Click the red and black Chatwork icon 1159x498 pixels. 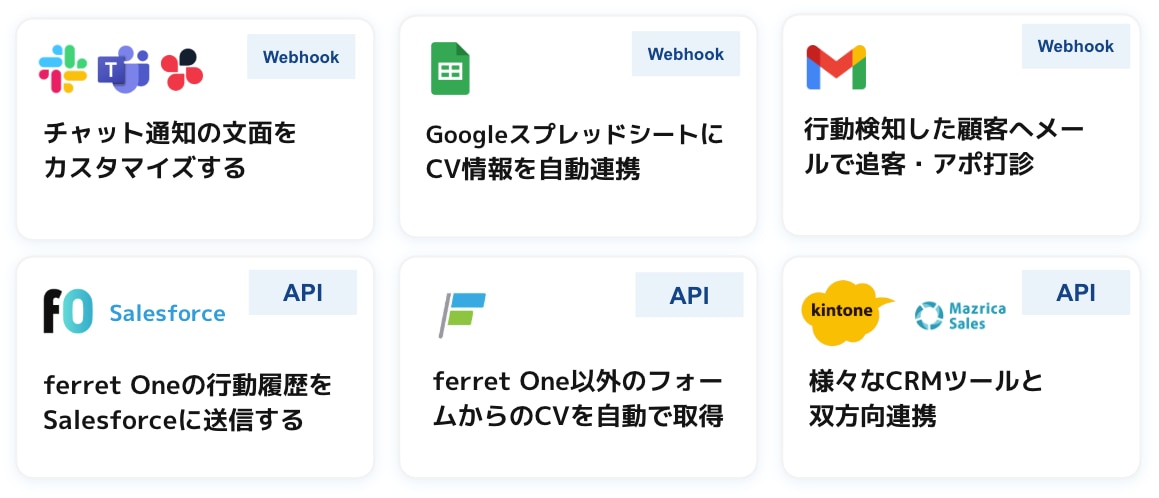[x=182, y=69]
